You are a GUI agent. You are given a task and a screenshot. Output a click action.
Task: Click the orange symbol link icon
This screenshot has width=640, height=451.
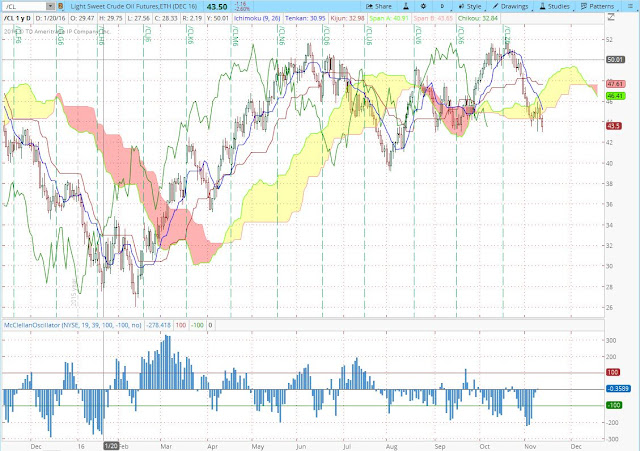60,7
